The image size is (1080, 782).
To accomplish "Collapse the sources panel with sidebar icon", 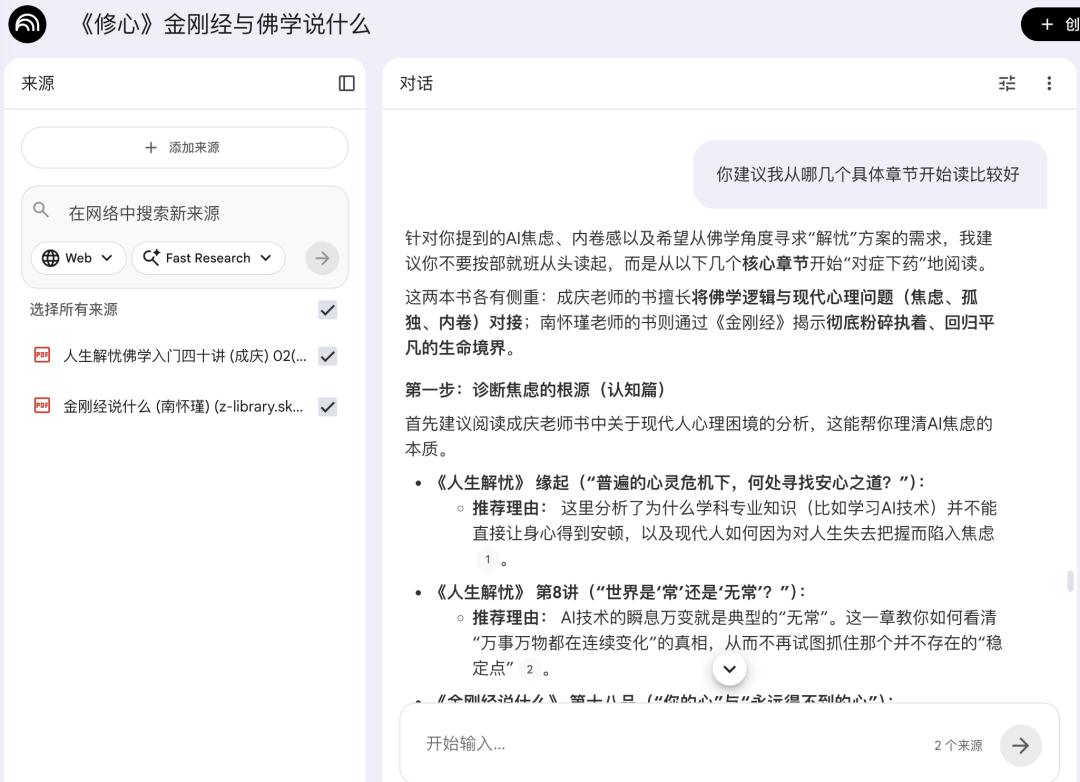I will 347,84.
